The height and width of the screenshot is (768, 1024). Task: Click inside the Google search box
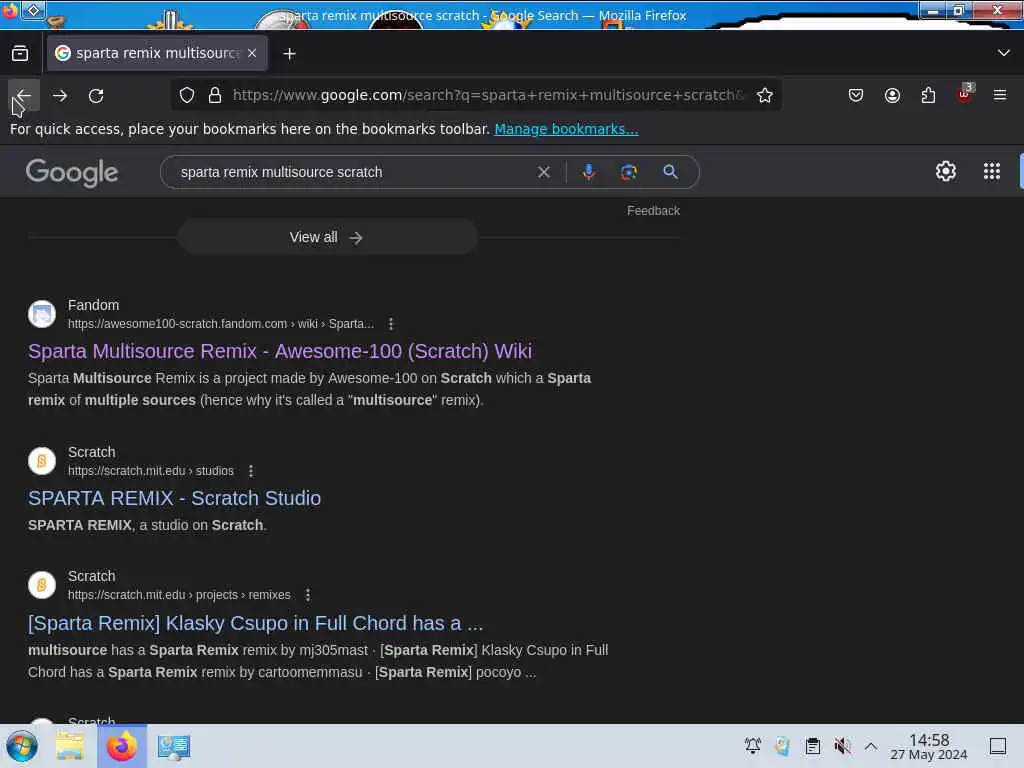click(x=353, y=172)
